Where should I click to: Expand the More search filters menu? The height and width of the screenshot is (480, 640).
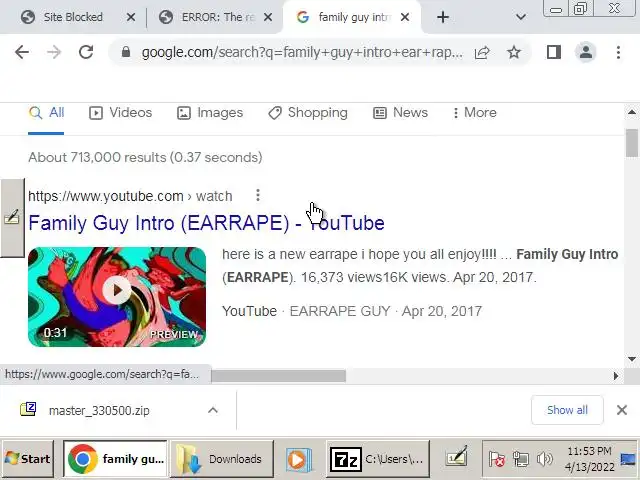point(475,113)
